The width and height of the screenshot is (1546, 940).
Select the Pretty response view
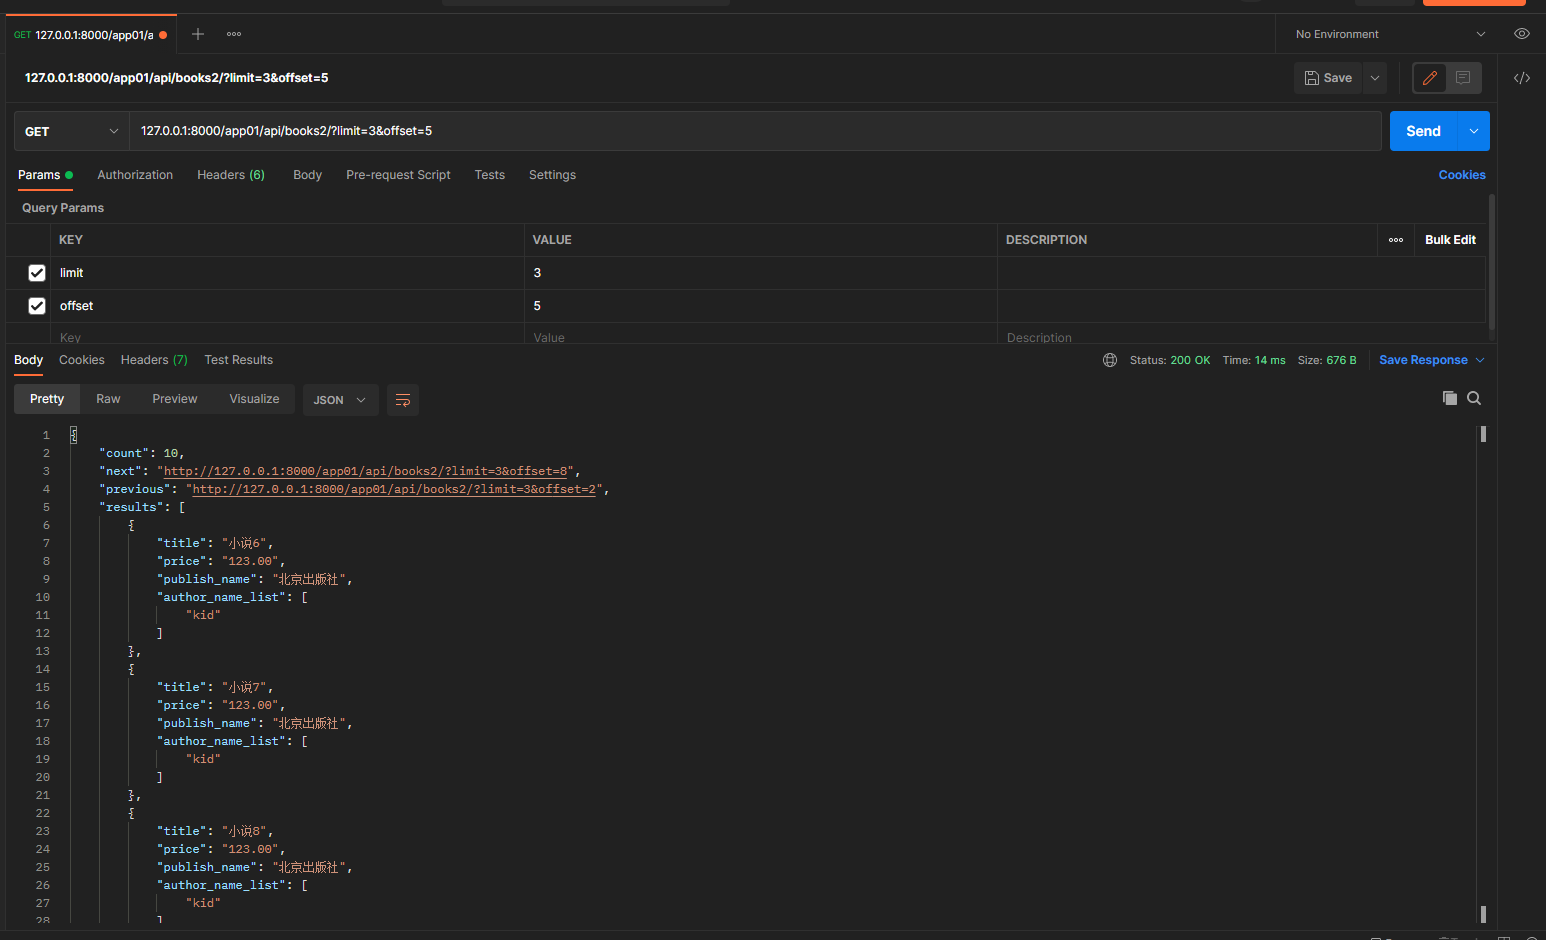point(47,399)
